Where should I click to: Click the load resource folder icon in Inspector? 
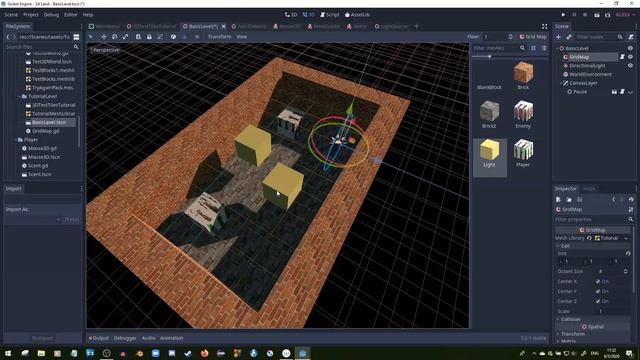click(x=569, y=200)
